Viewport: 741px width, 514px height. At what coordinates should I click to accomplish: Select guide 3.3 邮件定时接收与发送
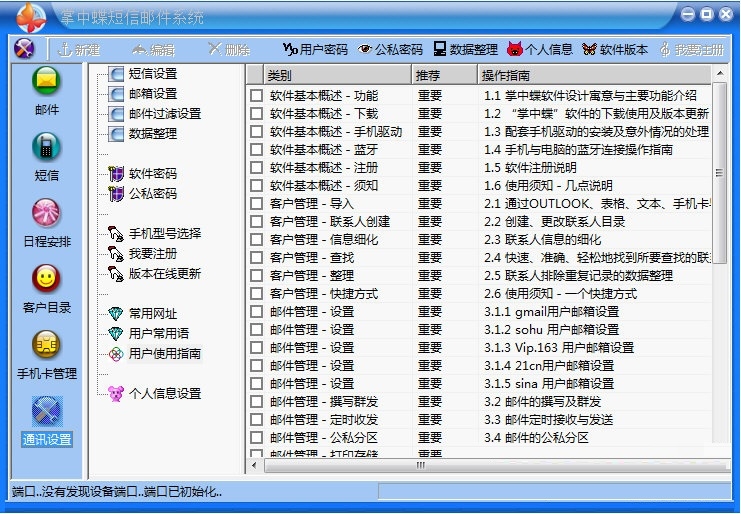[549, 420]
